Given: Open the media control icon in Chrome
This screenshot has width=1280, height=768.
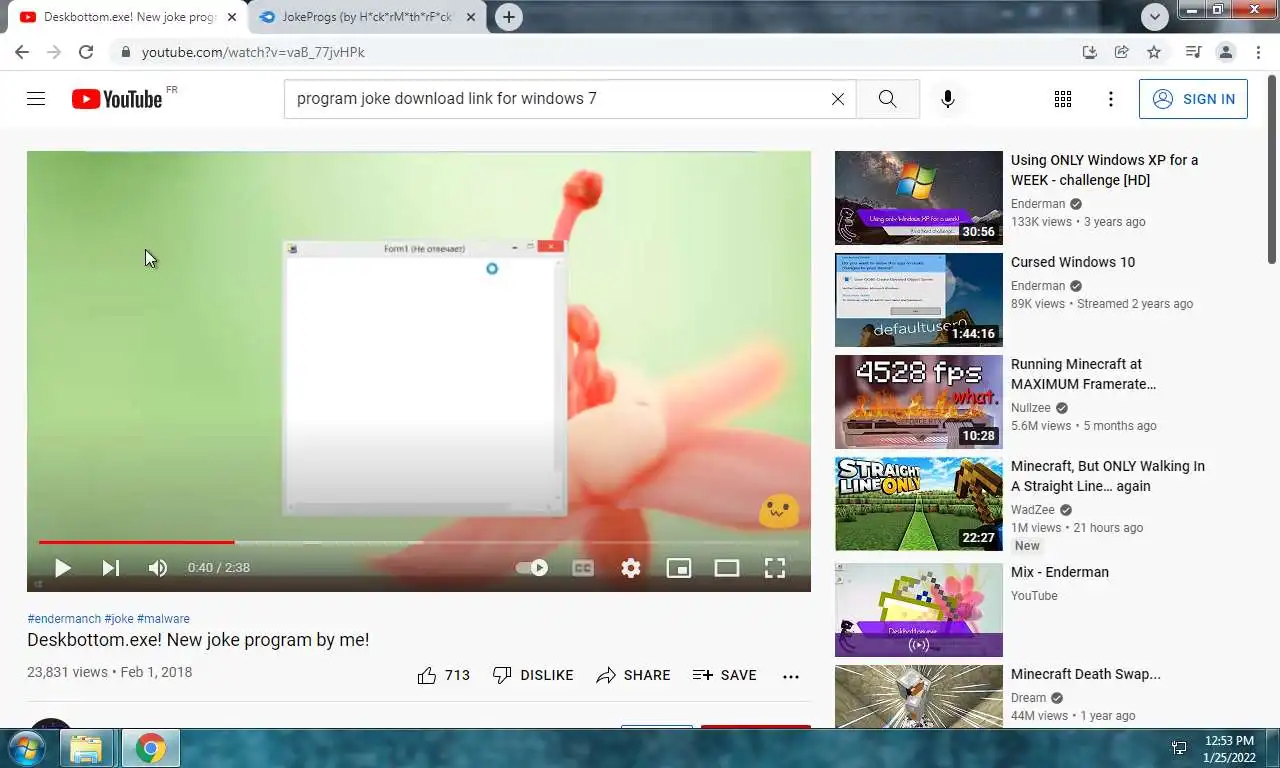Looking at the screenshot, I should [x=1193, y=52].
